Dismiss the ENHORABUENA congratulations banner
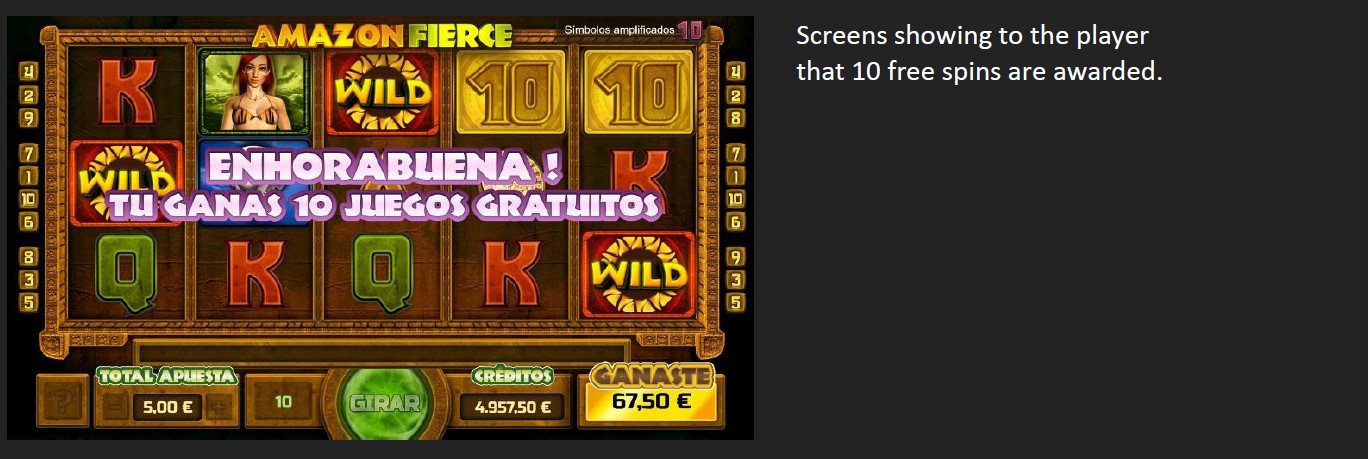Image resolution: width=1368 pixels, height=459 pixels. pyautogui.click(x=384, y=186)
